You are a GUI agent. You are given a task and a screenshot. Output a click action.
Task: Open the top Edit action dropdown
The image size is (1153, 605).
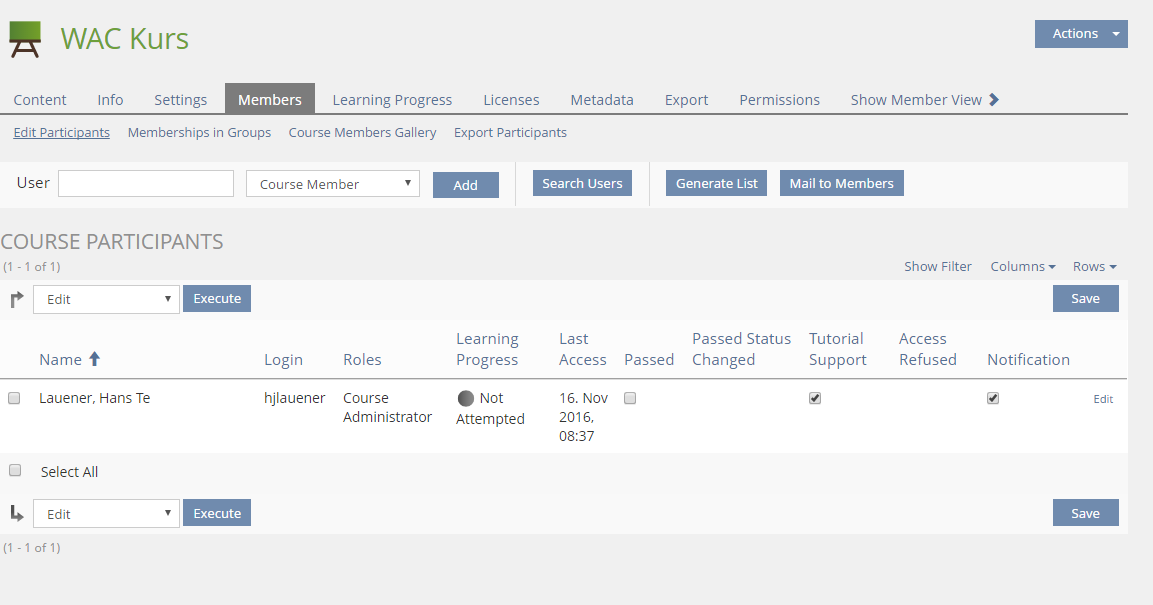click(106, 299)
